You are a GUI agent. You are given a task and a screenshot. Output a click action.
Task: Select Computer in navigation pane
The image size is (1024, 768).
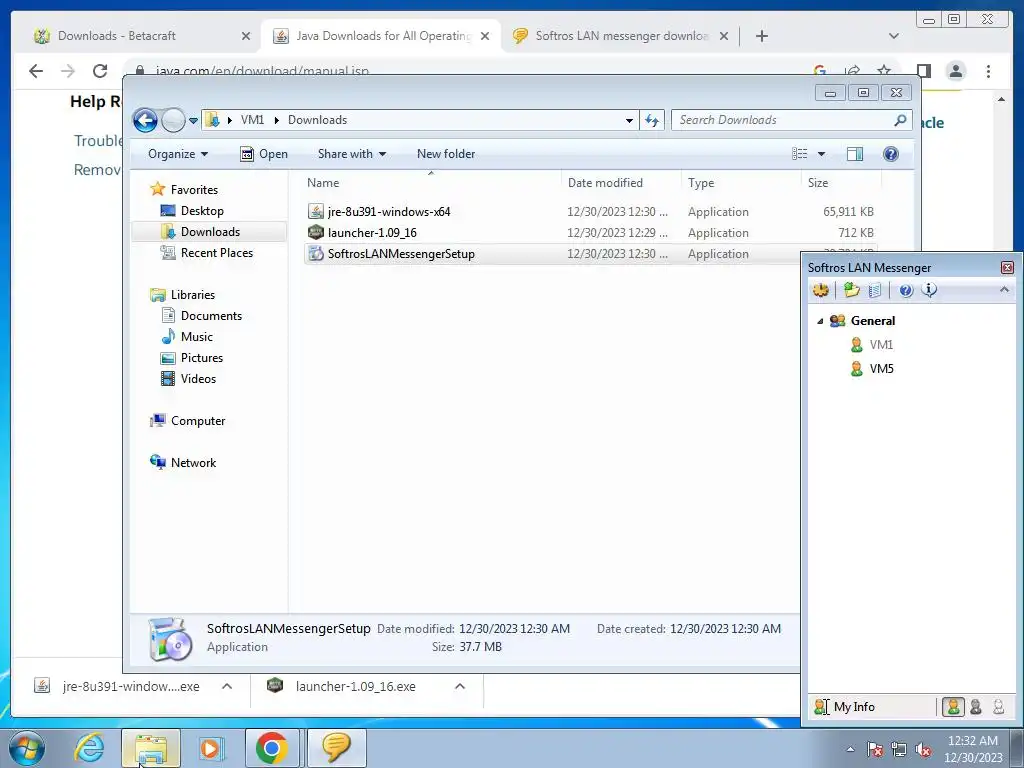pos(198,421)
